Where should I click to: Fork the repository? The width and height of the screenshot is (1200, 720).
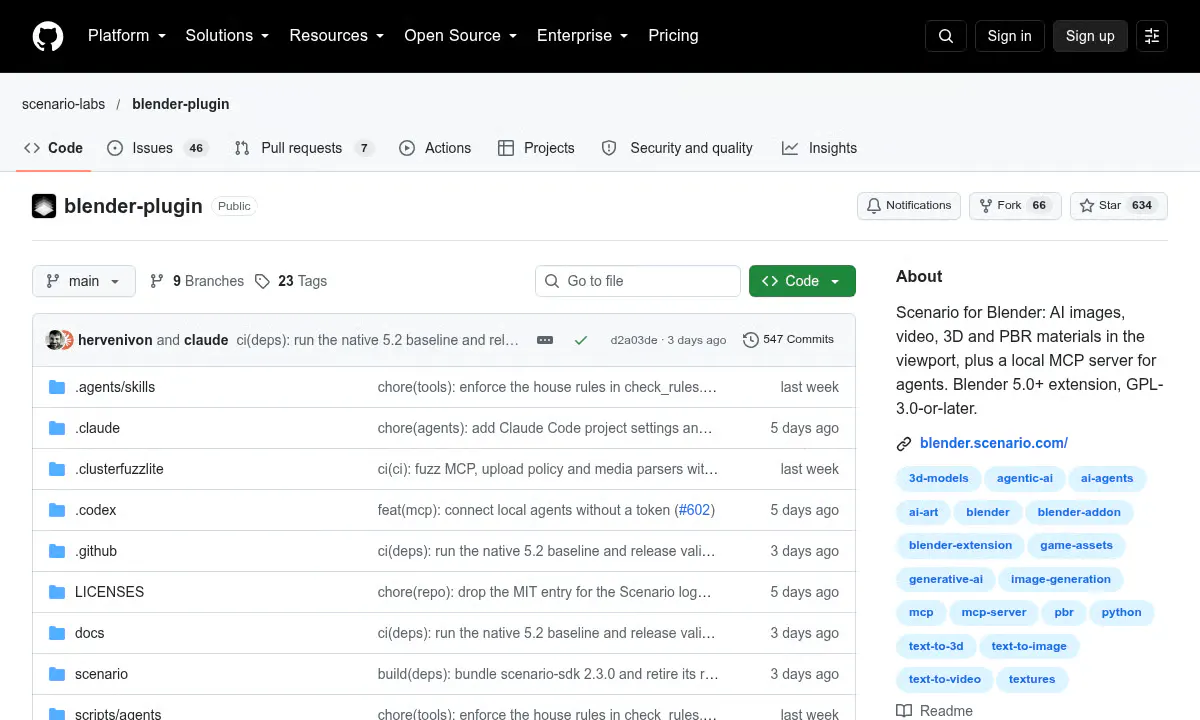click(x=1015, y=206)
